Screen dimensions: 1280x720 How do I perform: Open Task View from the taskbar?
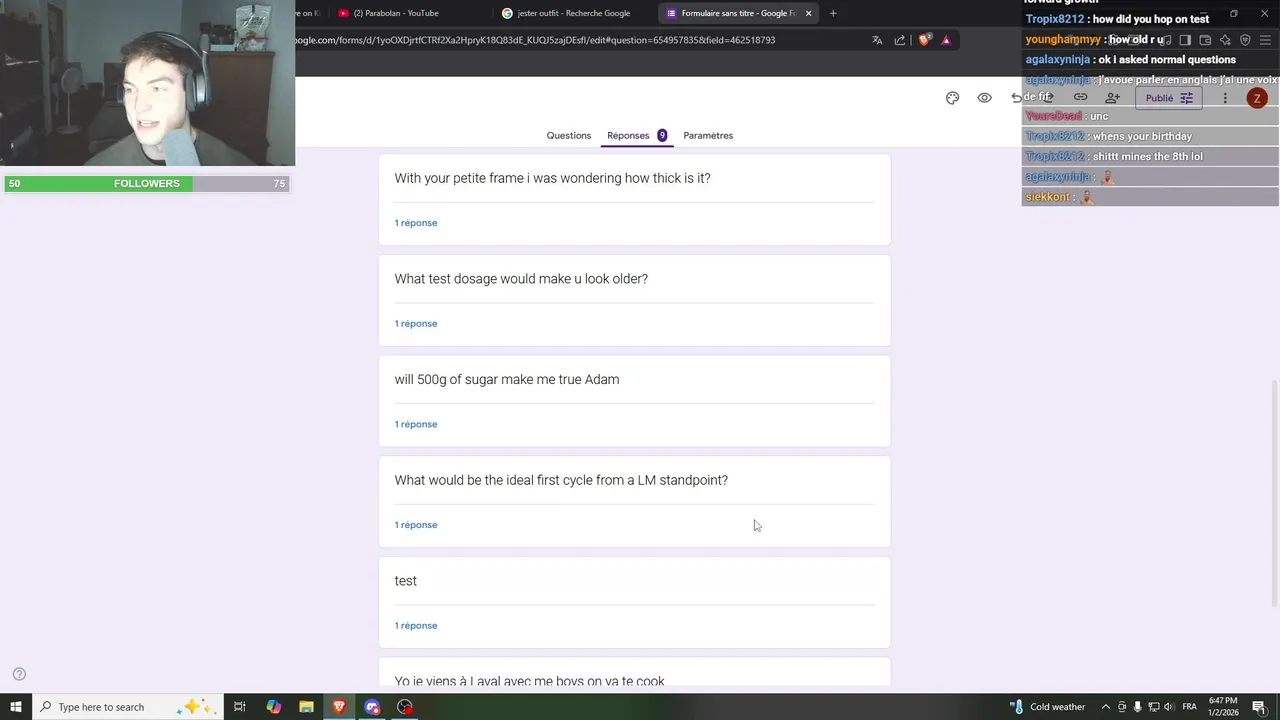240,707
